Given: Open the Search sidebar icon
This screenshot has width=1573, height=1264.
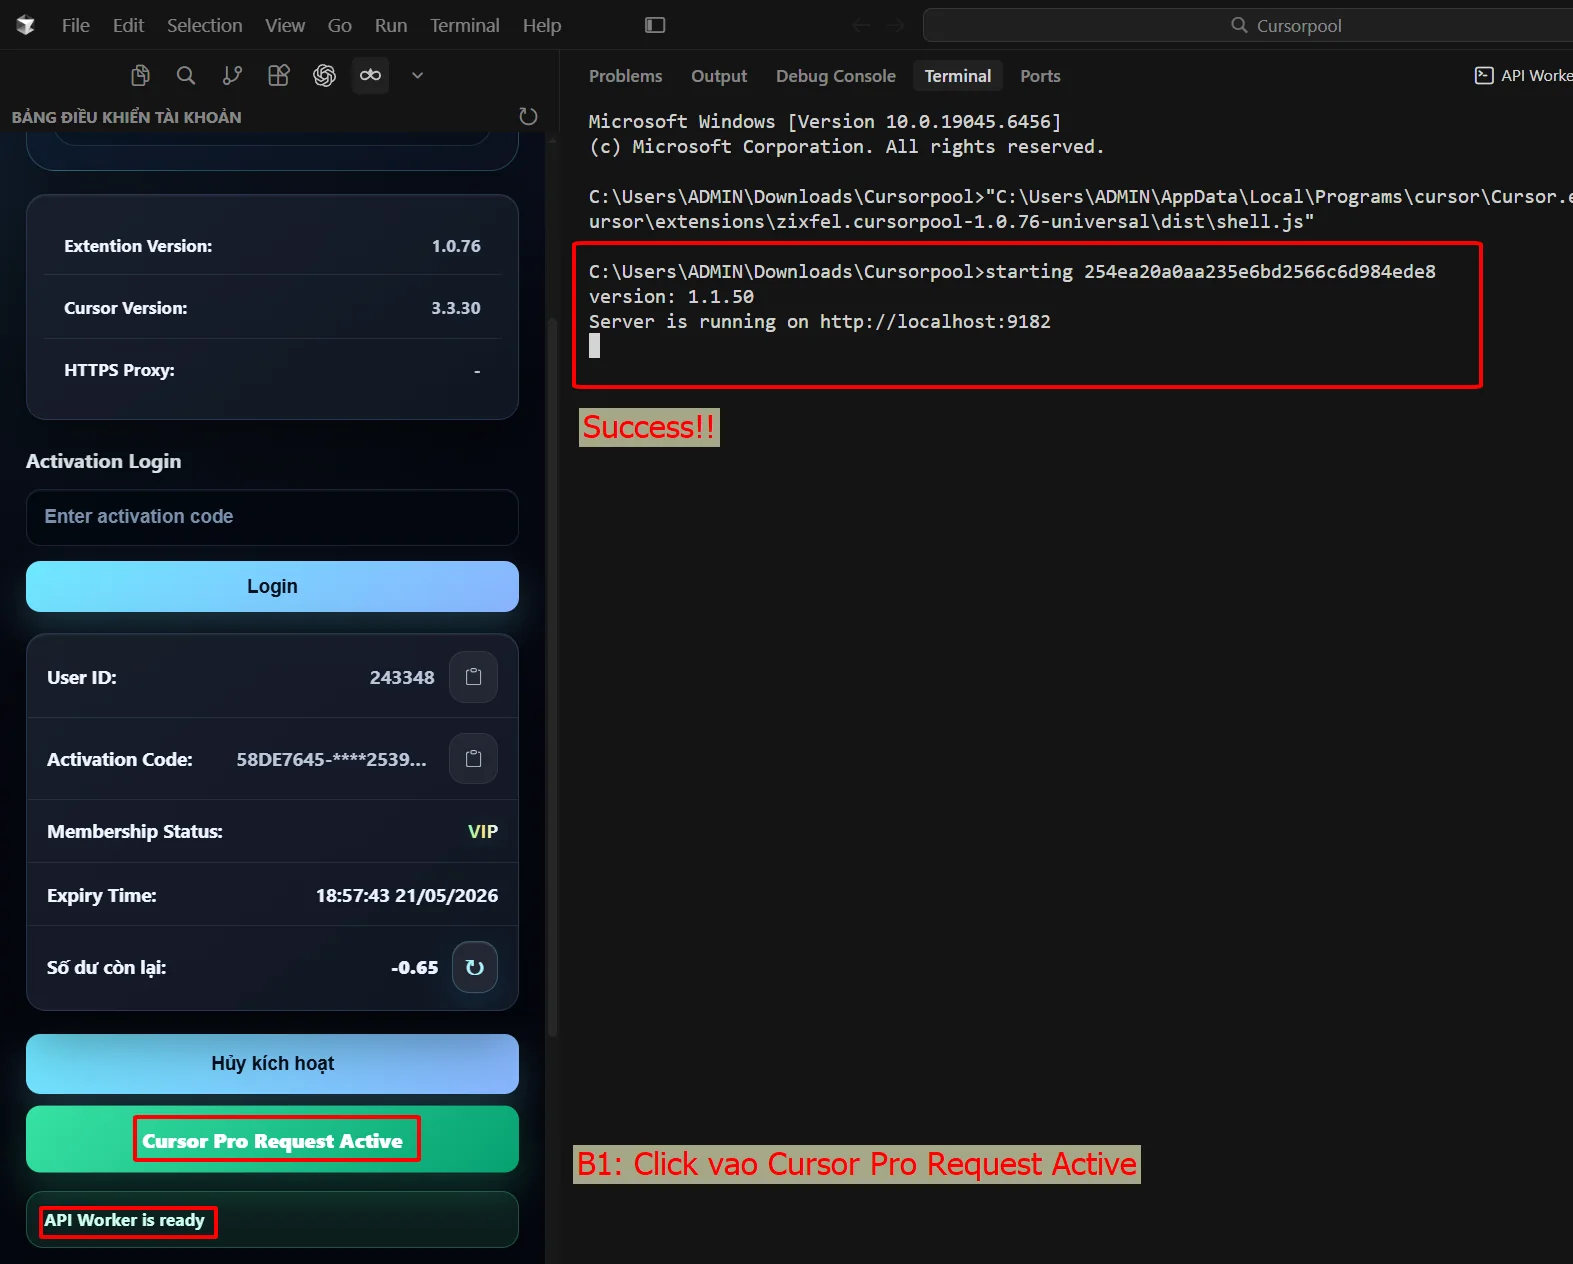Looking at the screenshot, I should coord(186,75).
